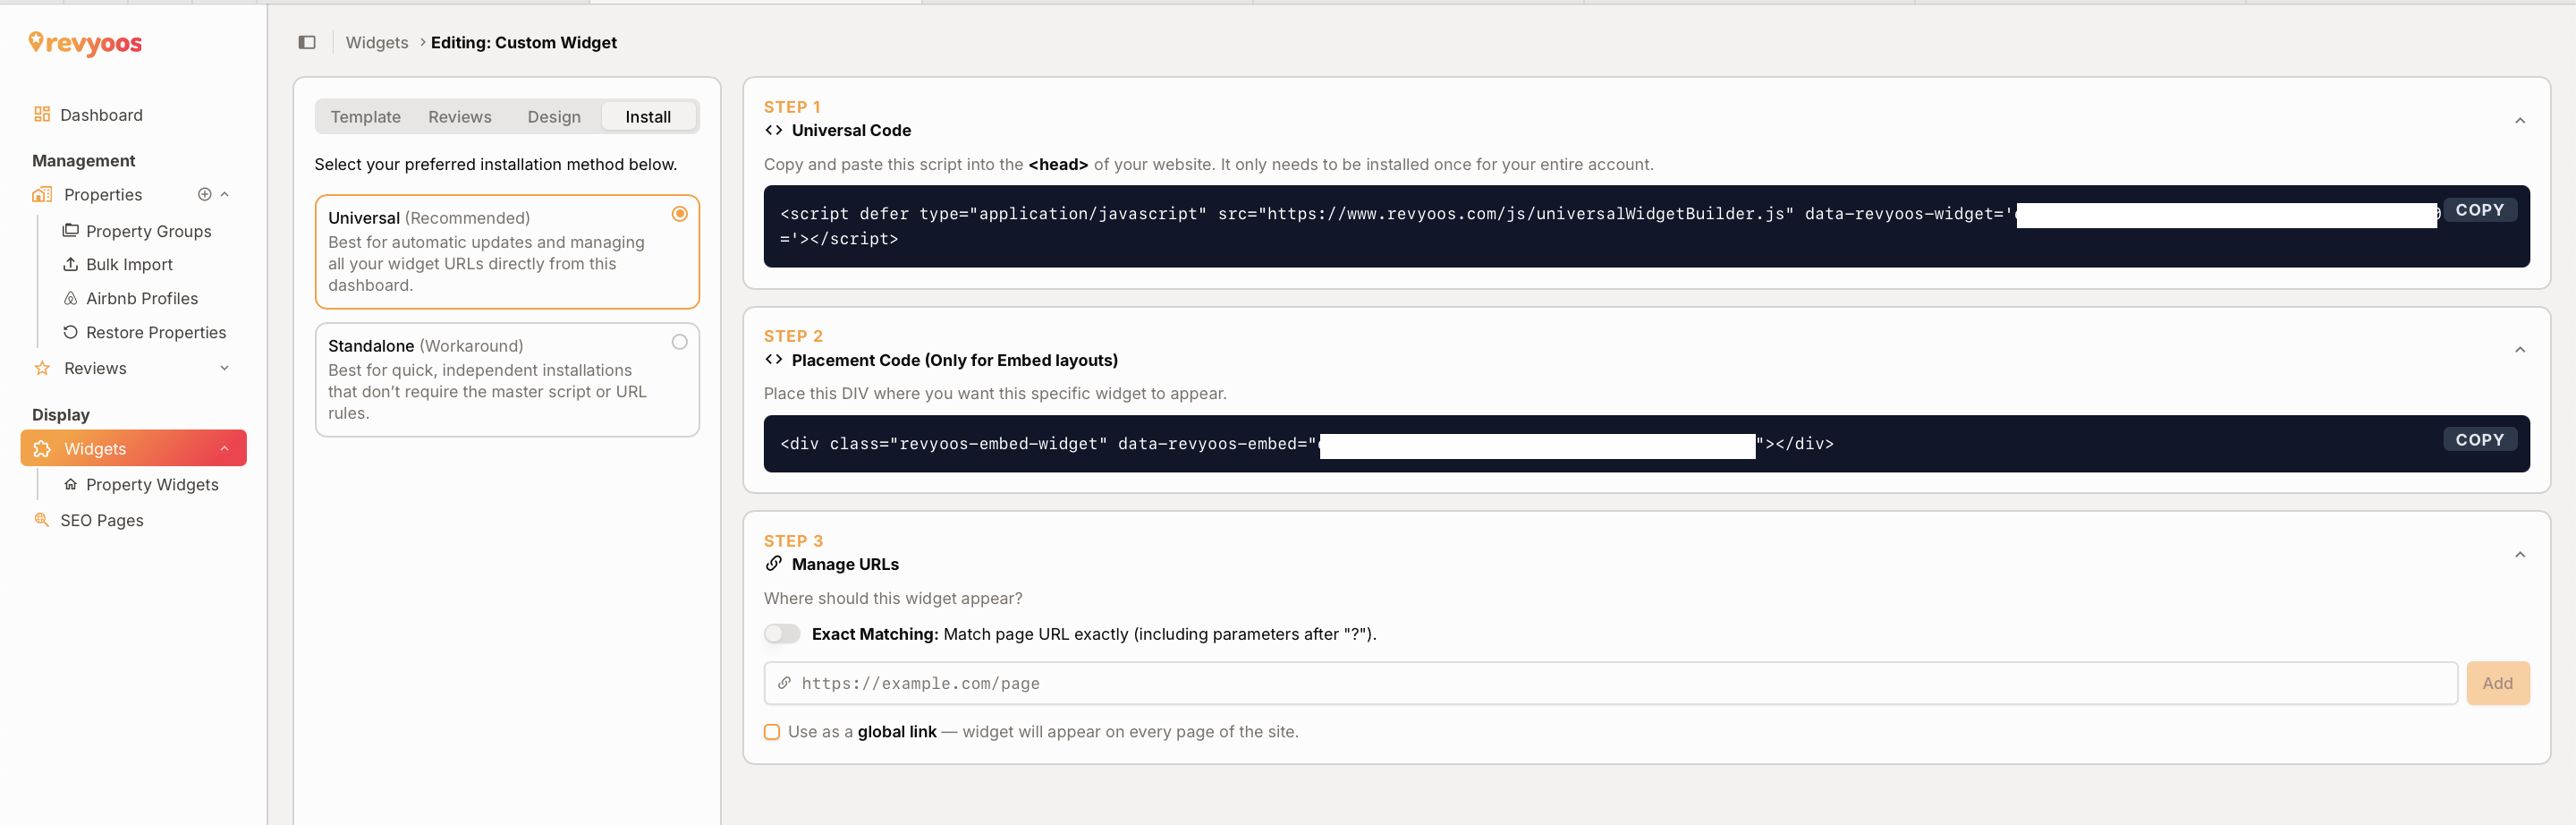Click the Property Groups folder icon
The image size is (2576, 825).
(71, 230)
